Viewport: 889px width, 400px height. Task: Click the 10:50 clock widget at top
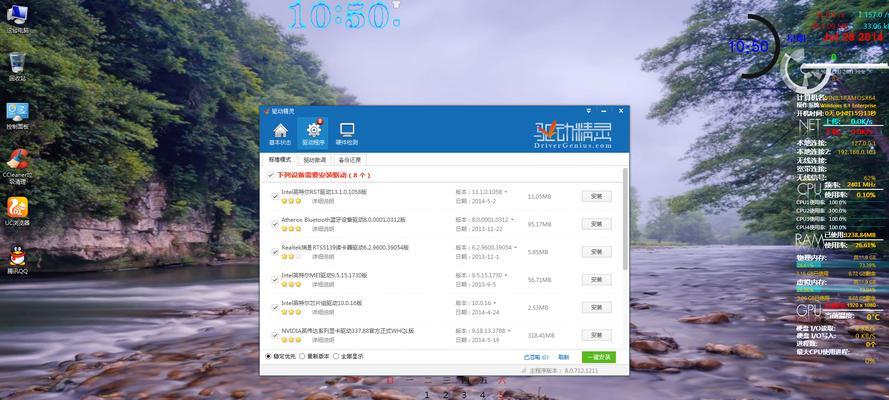(346, 16)
